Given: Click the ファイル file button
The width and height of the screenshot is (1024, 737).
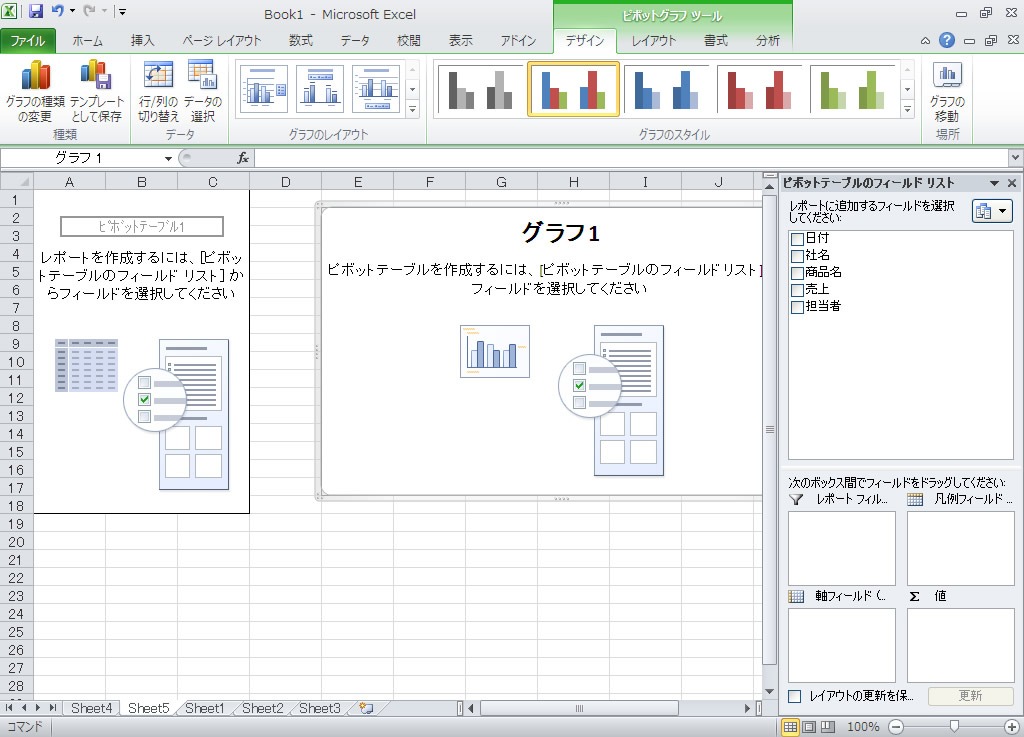Looking at the screenshot, I should click(x=28, y=41).
